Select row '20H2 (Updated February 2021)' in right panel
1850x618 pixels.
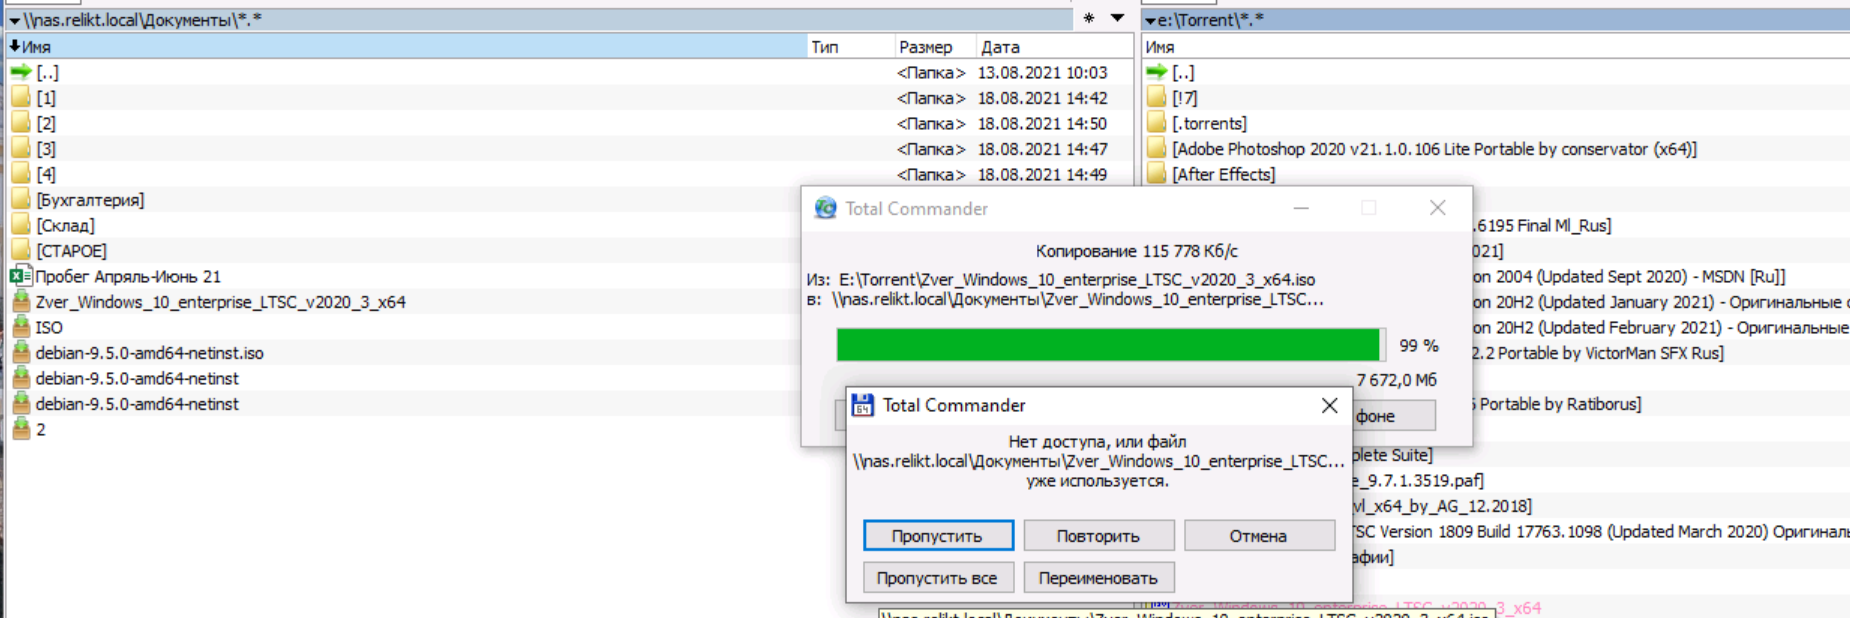[x=1660, y=327]
